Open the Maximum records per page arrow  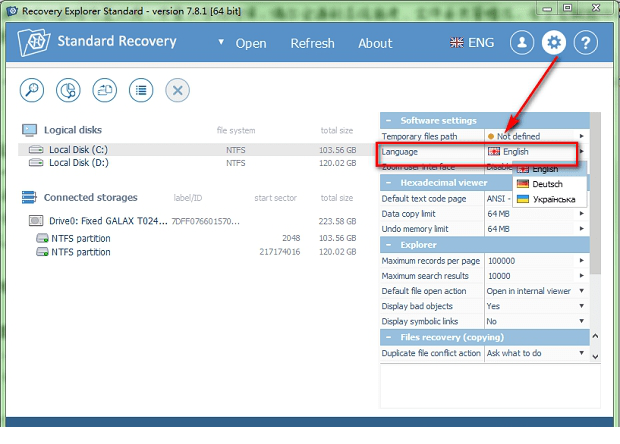(x=582, y=261)
